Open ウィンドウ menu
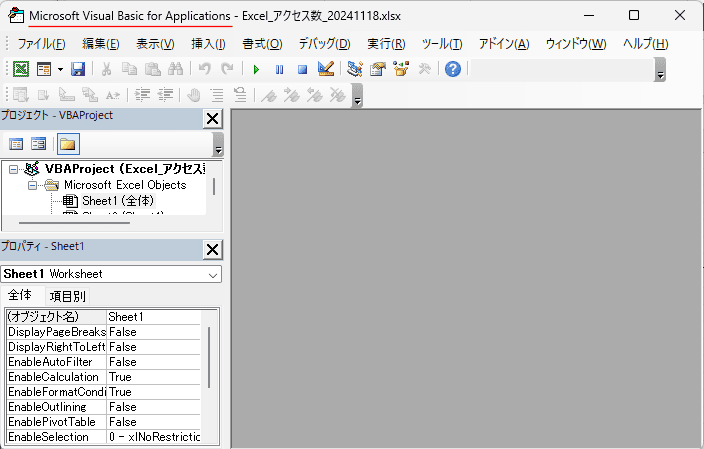Viewport: 704px width, 449px height. coord(576,44)
